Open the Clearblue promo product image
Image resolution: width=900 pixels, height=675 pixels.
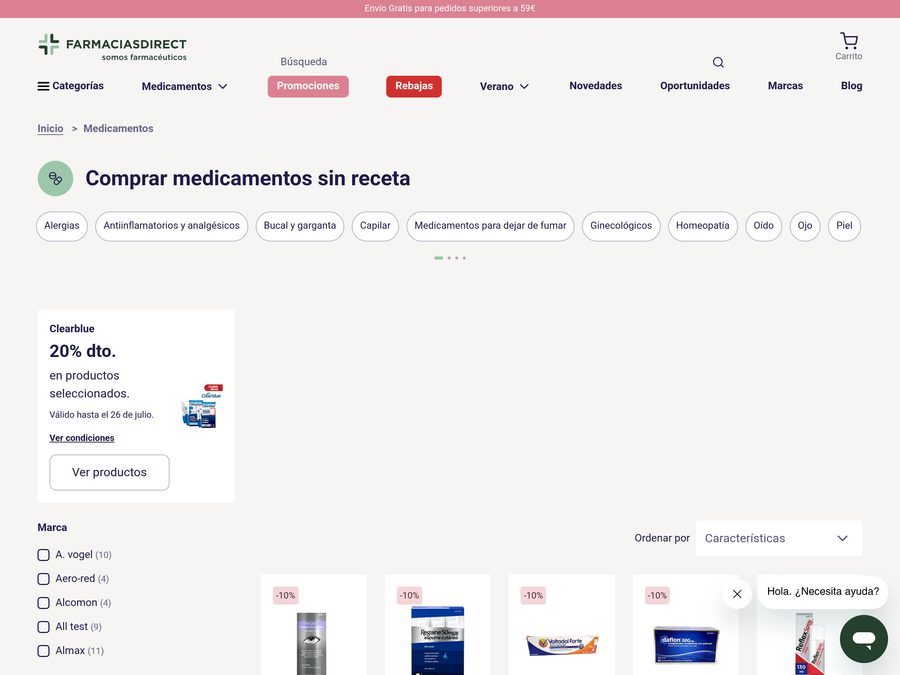tap(201, 406)
